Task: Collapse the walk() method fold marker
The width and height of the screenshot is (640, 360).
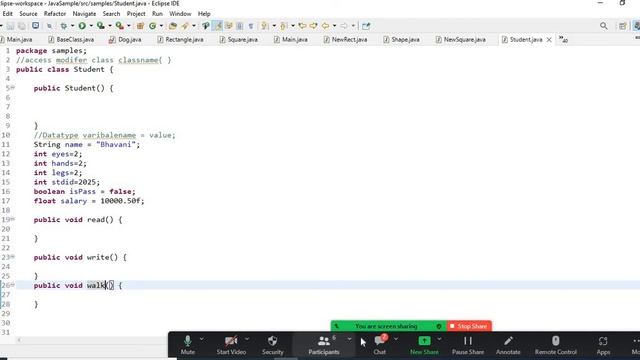Action: pos(13,284)
